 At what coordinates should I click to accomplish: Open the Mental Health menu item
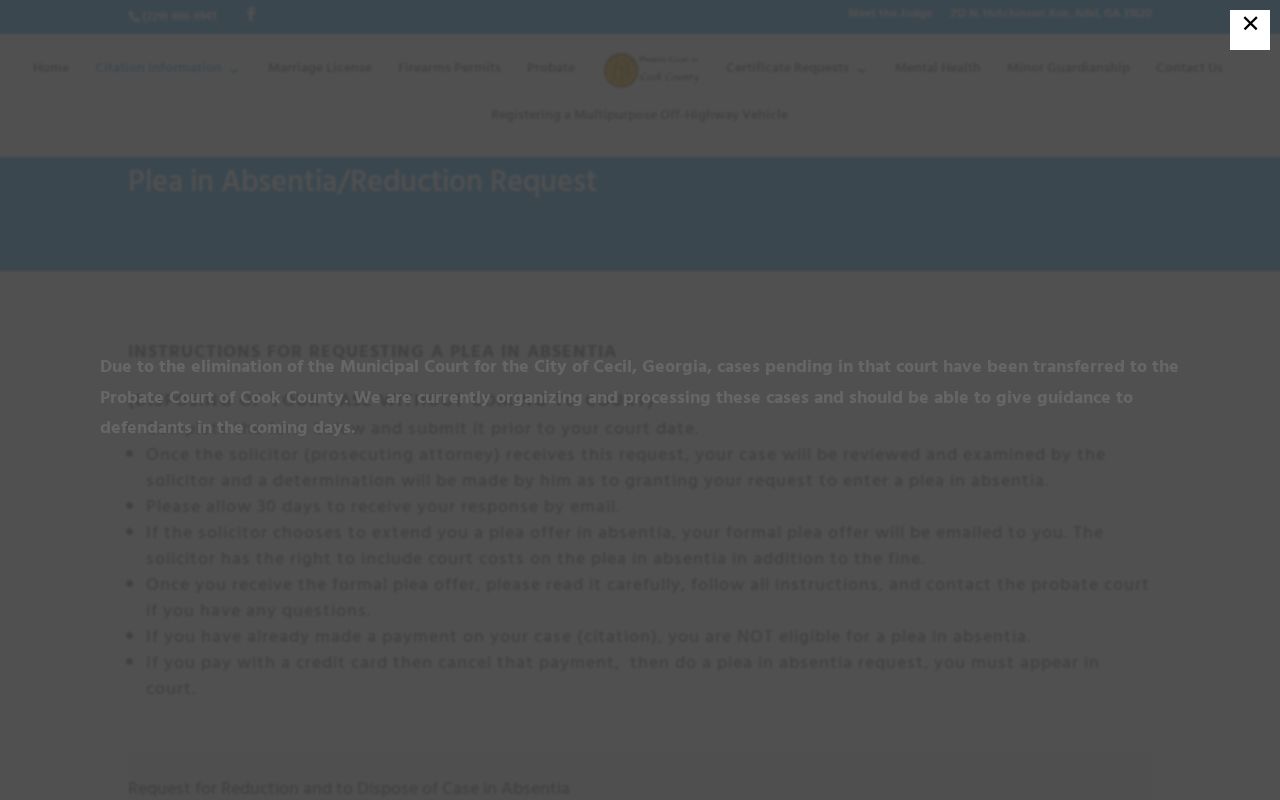(x=937, y=68)
